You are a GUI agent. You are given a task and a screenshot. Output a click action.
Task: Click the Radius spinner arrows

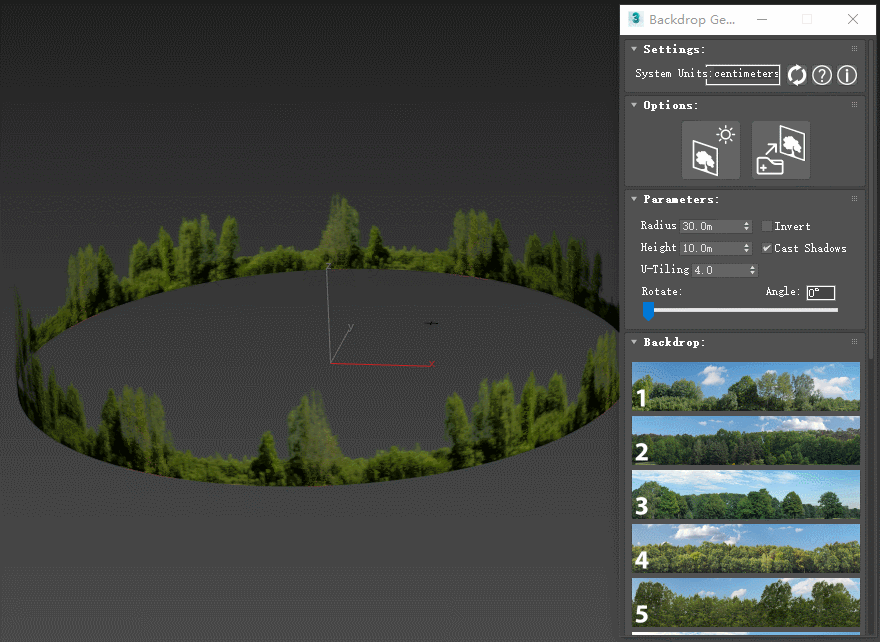pos(747,226)
